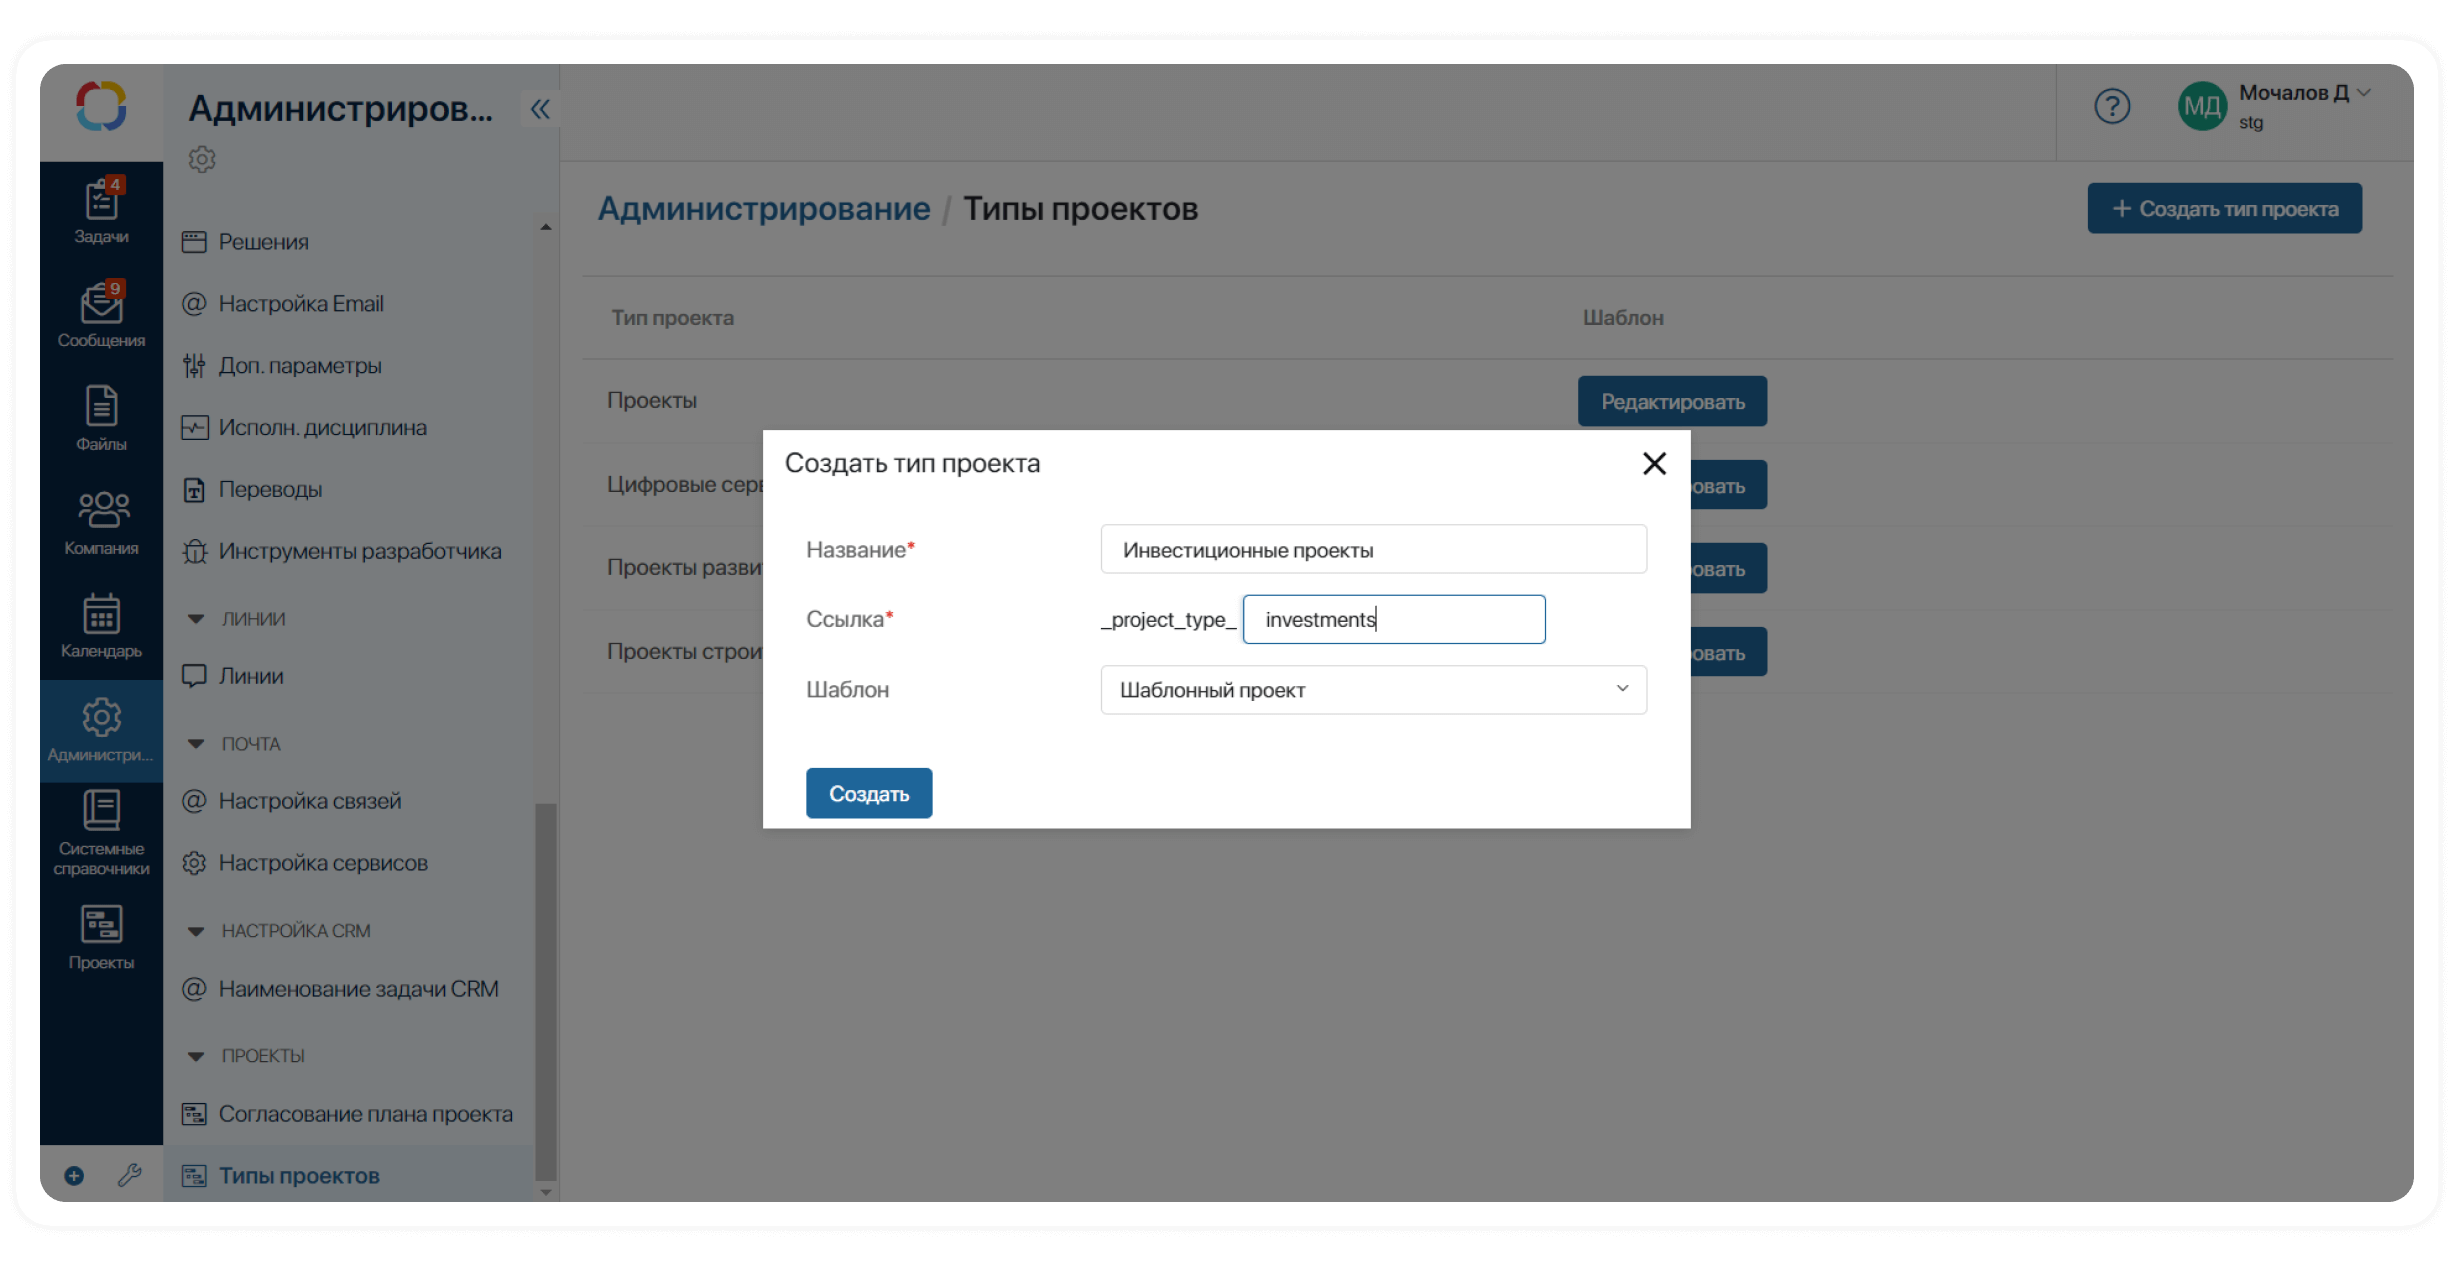Click the Создать button in dialog
This screenshot has height=1266, width=2456.
(x=868, y=793)
